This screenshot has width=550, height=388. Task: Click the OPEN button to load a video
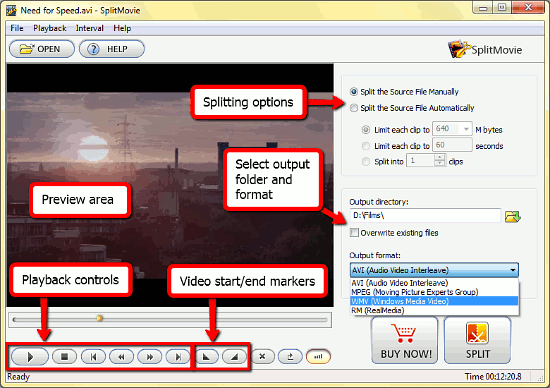click(x=41, y=49)
